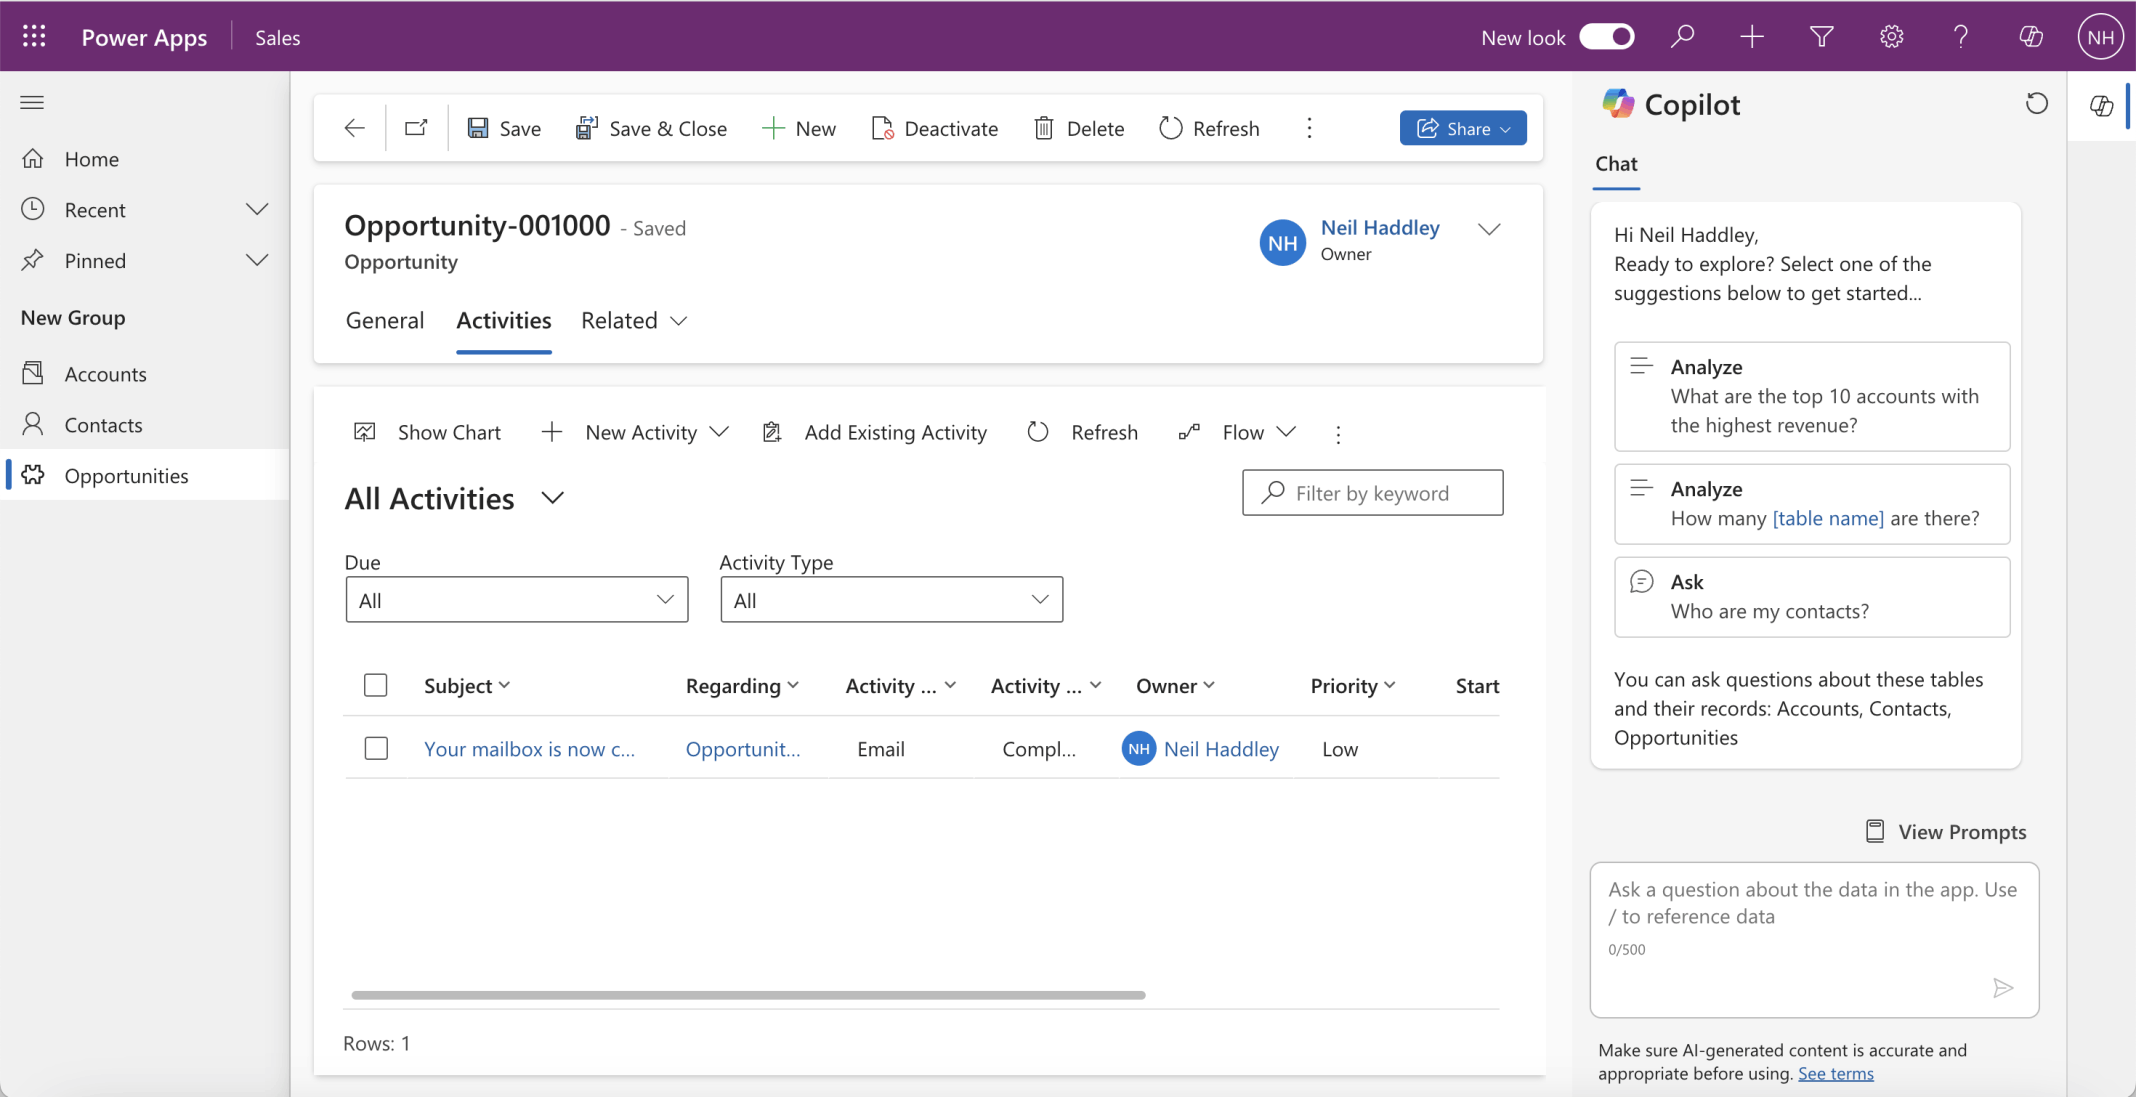The image size is (2136, 1097).
Task: Click the back arrow icon
Action: (354, 128)
